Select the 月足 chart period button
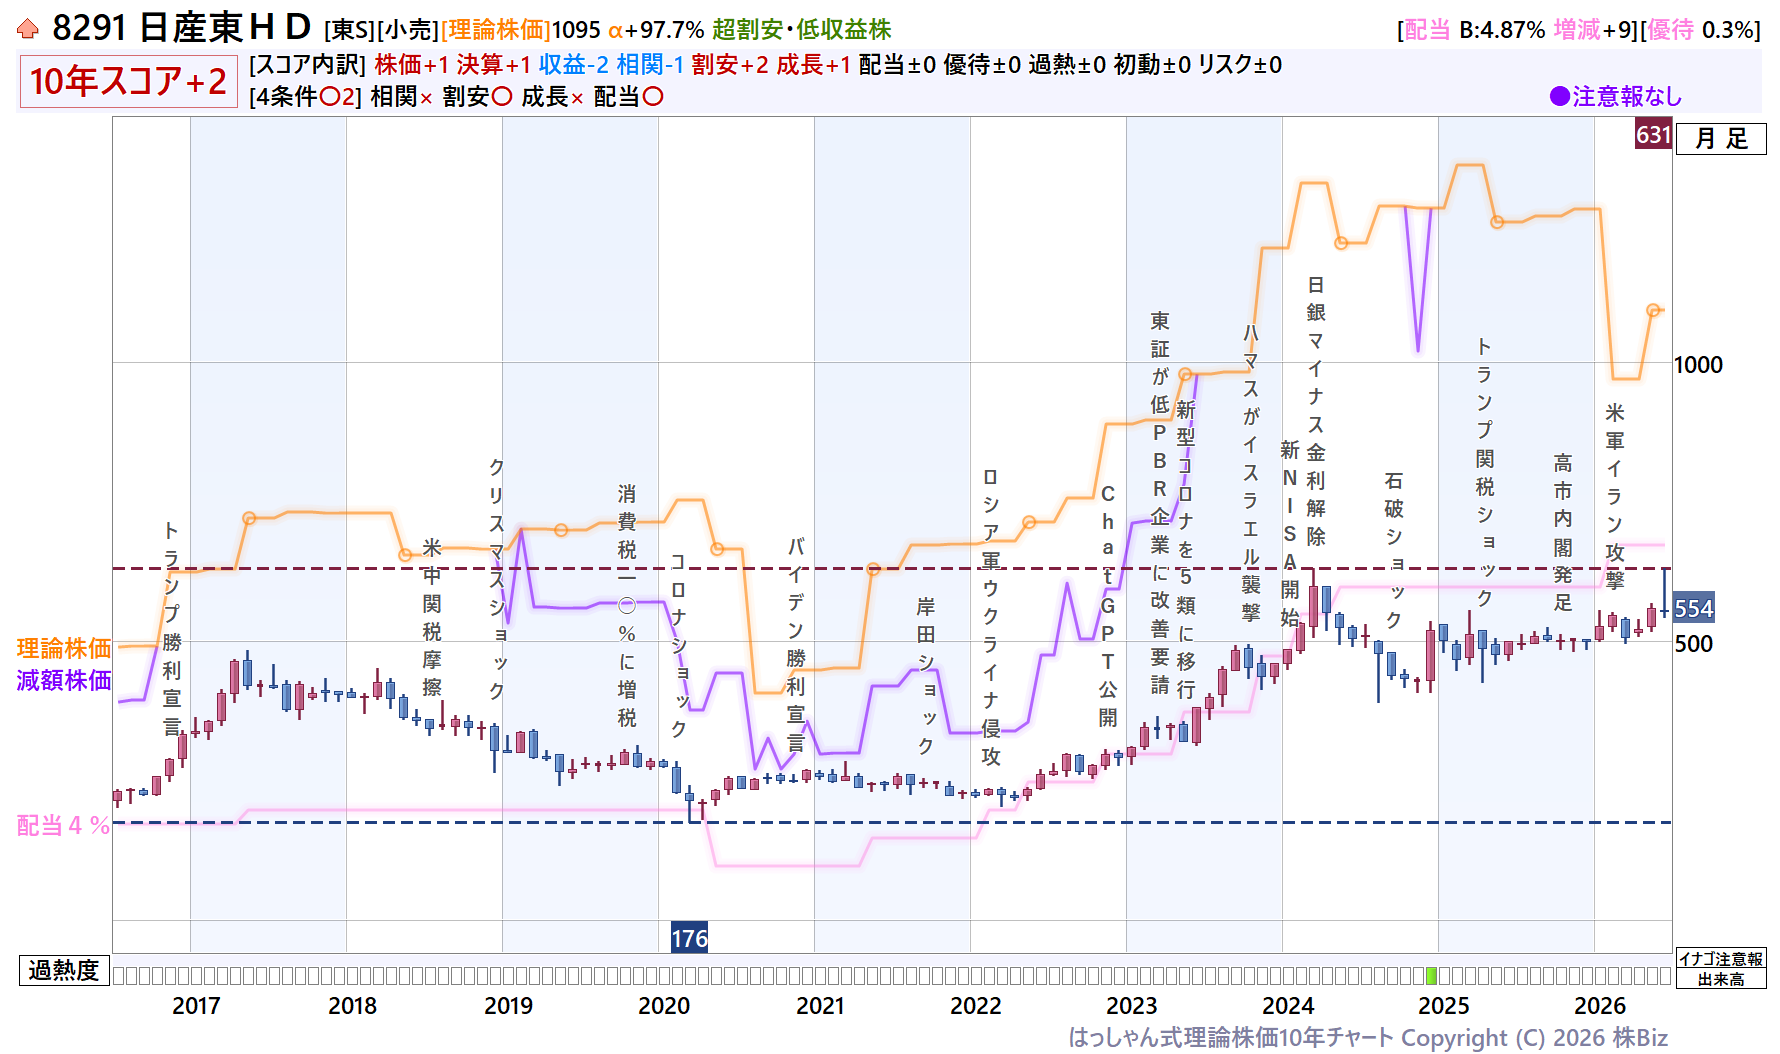The width and height of the screenshot is (1780, 1054). 1721,138
